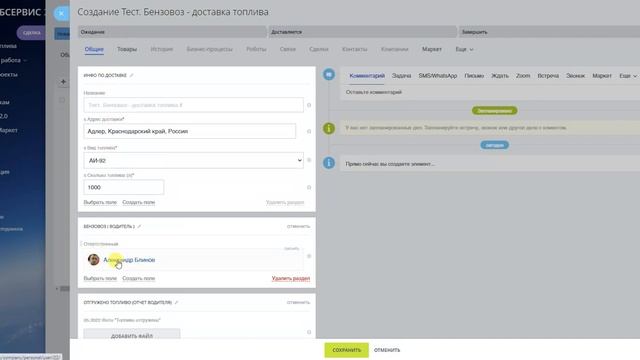The image size is (640, 360).
Task: Expand the Еще menu in the timeline toolbar
Action: 628,76
